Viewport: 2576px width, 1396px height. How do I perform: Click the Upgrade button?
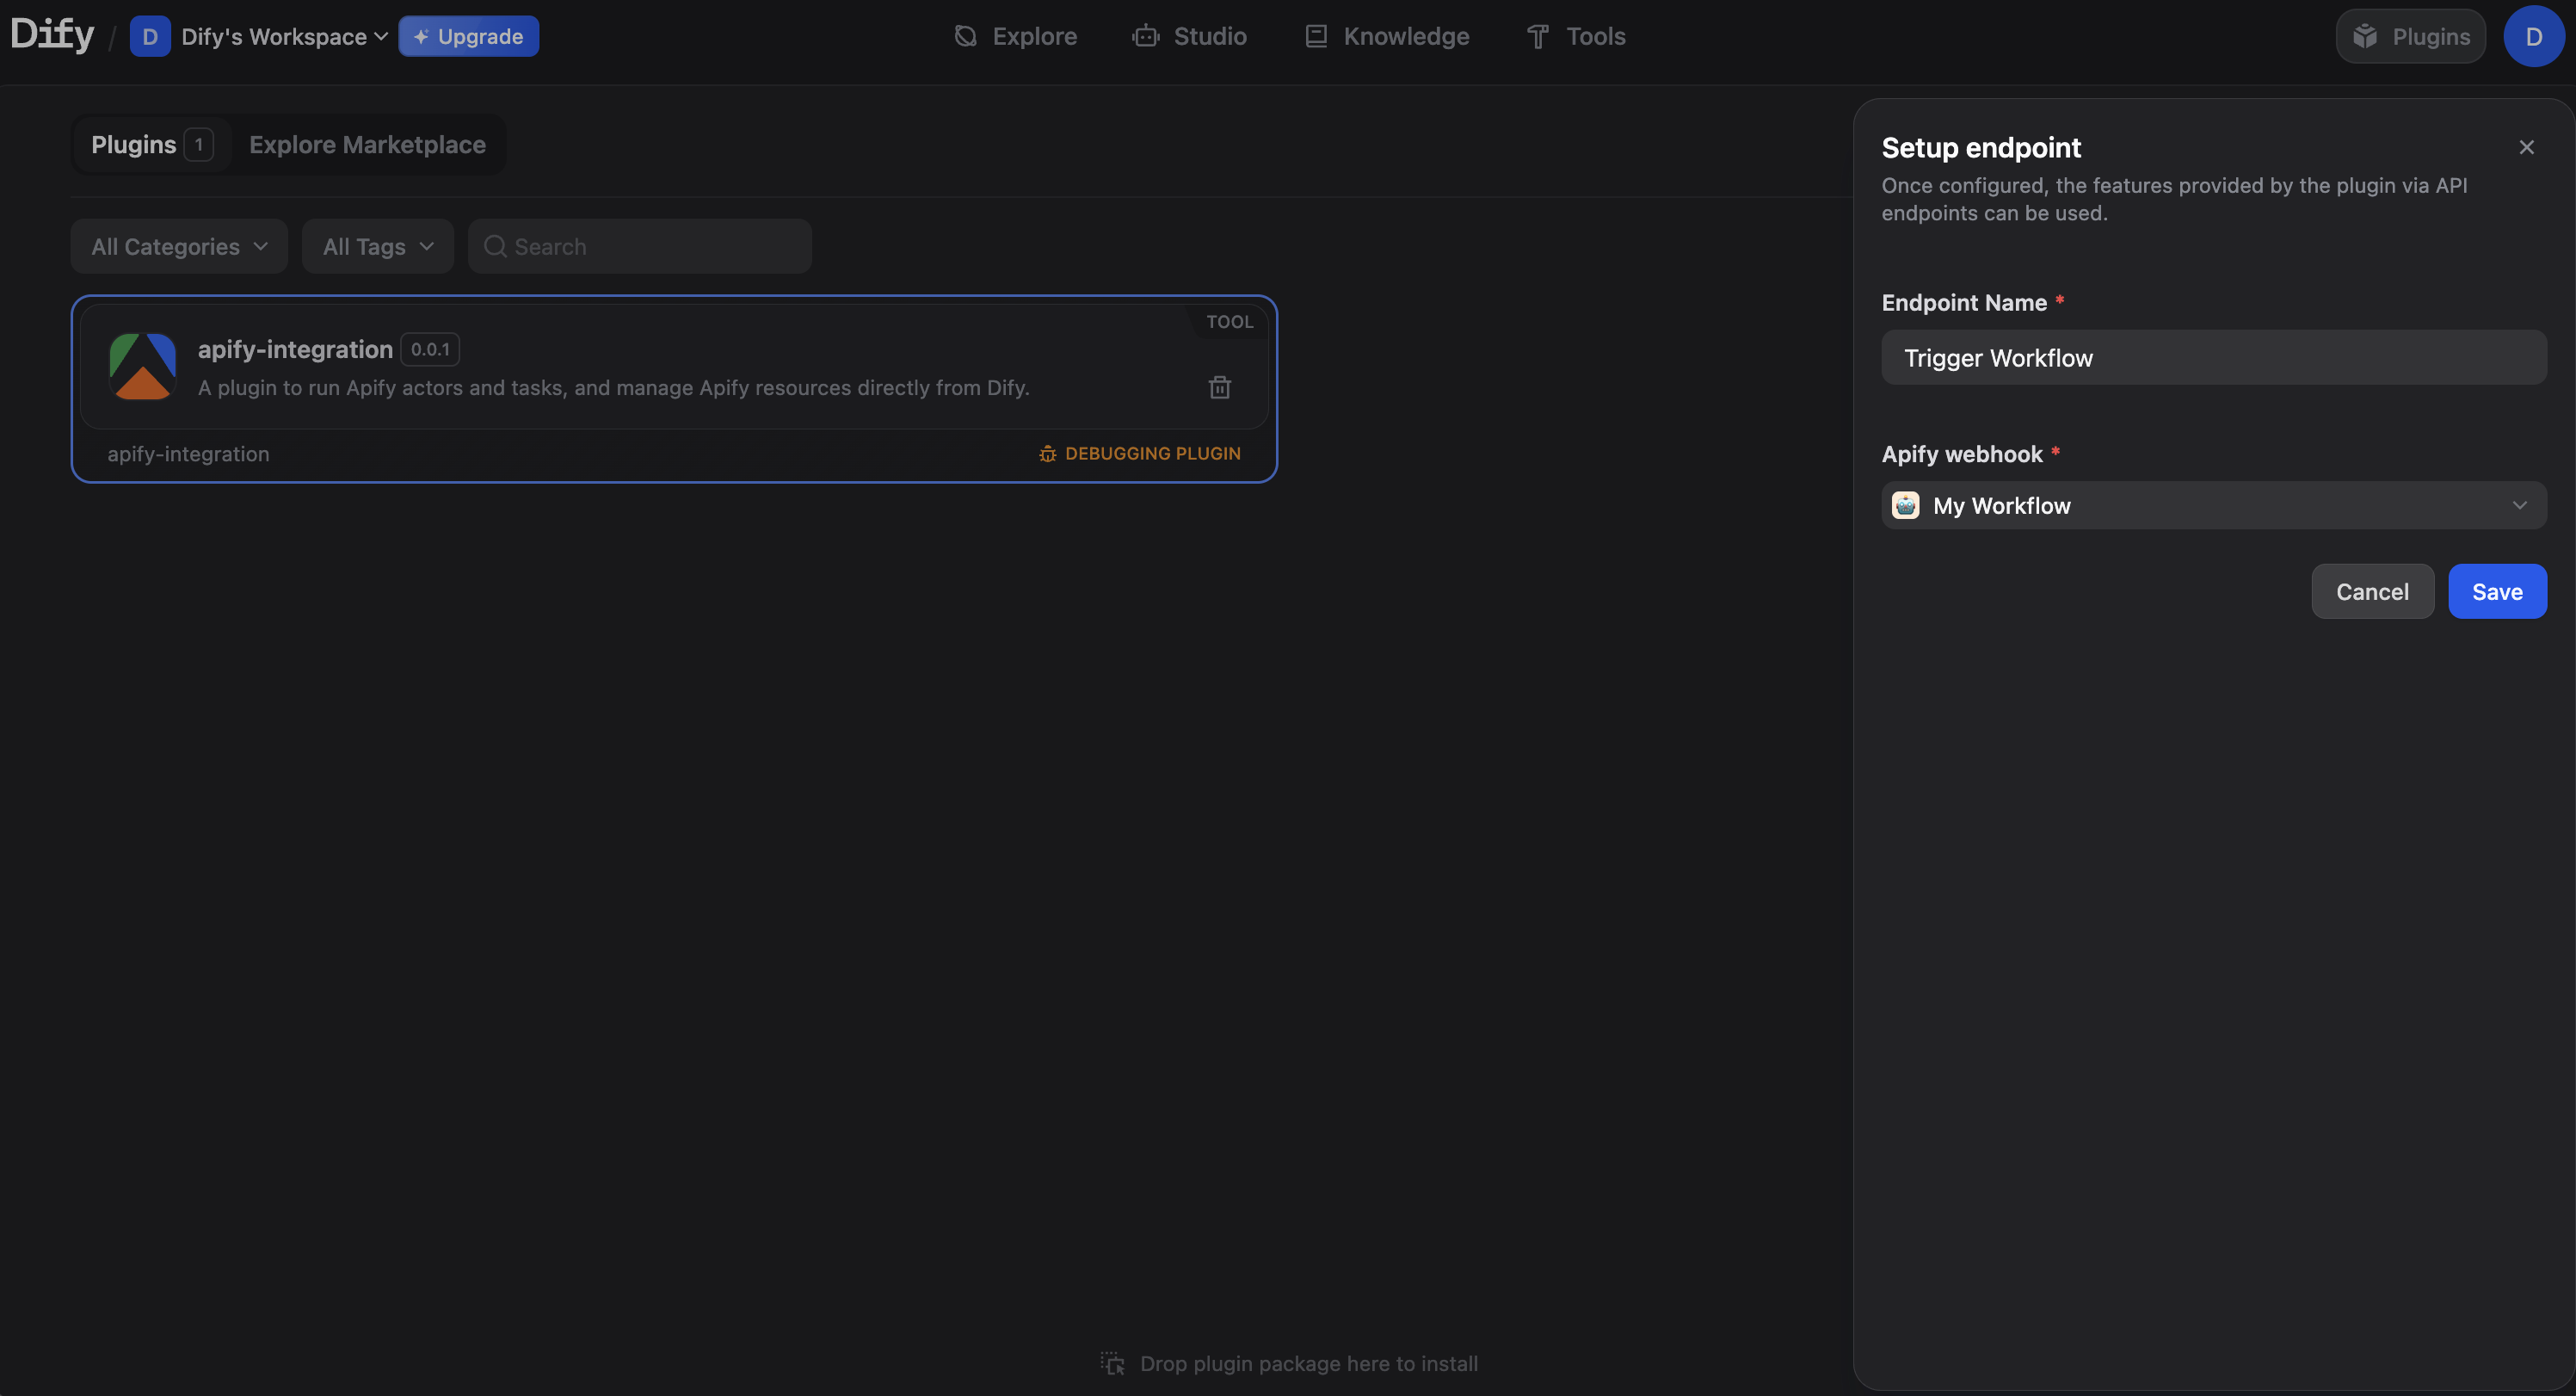coord(468,36)
